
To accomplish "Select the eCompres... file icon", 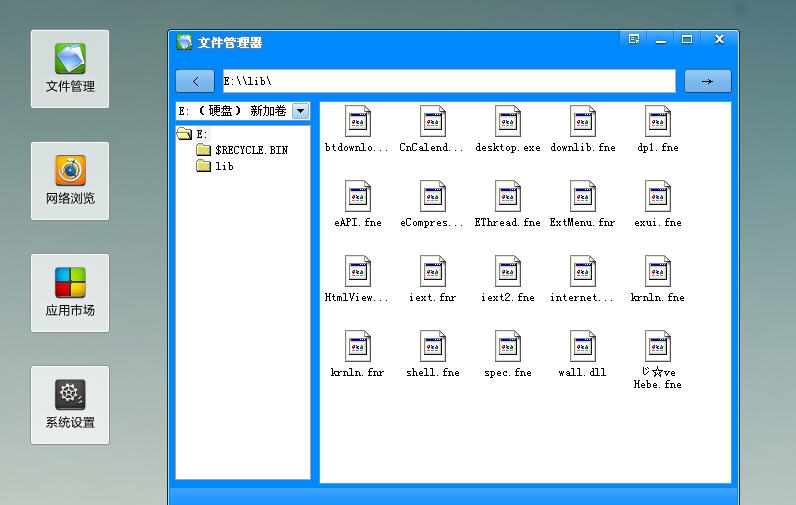I will (433, 196).
